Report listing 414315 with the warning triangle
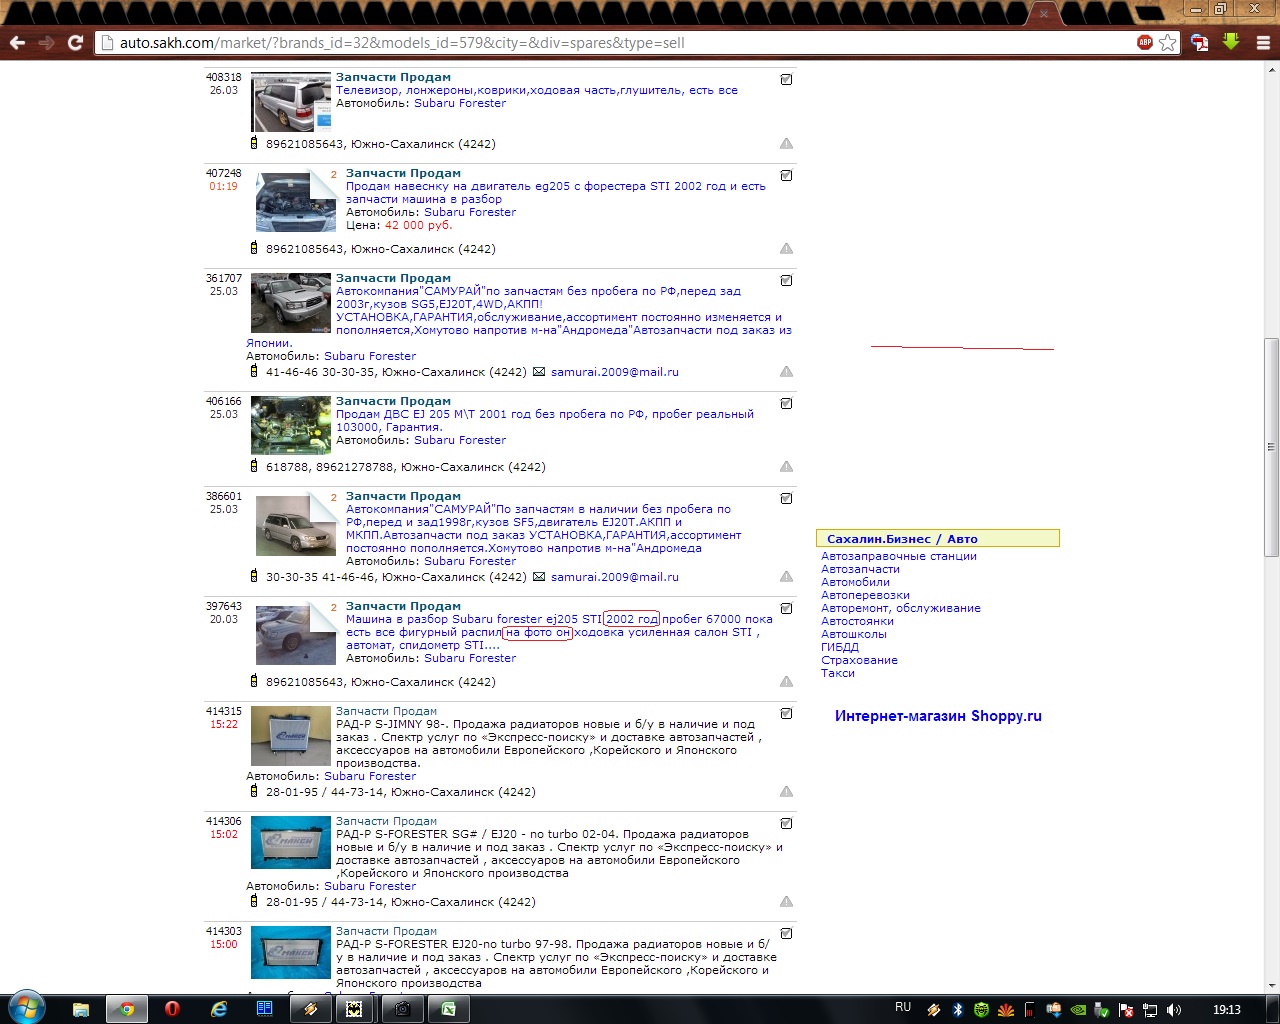 pos(786,791)
